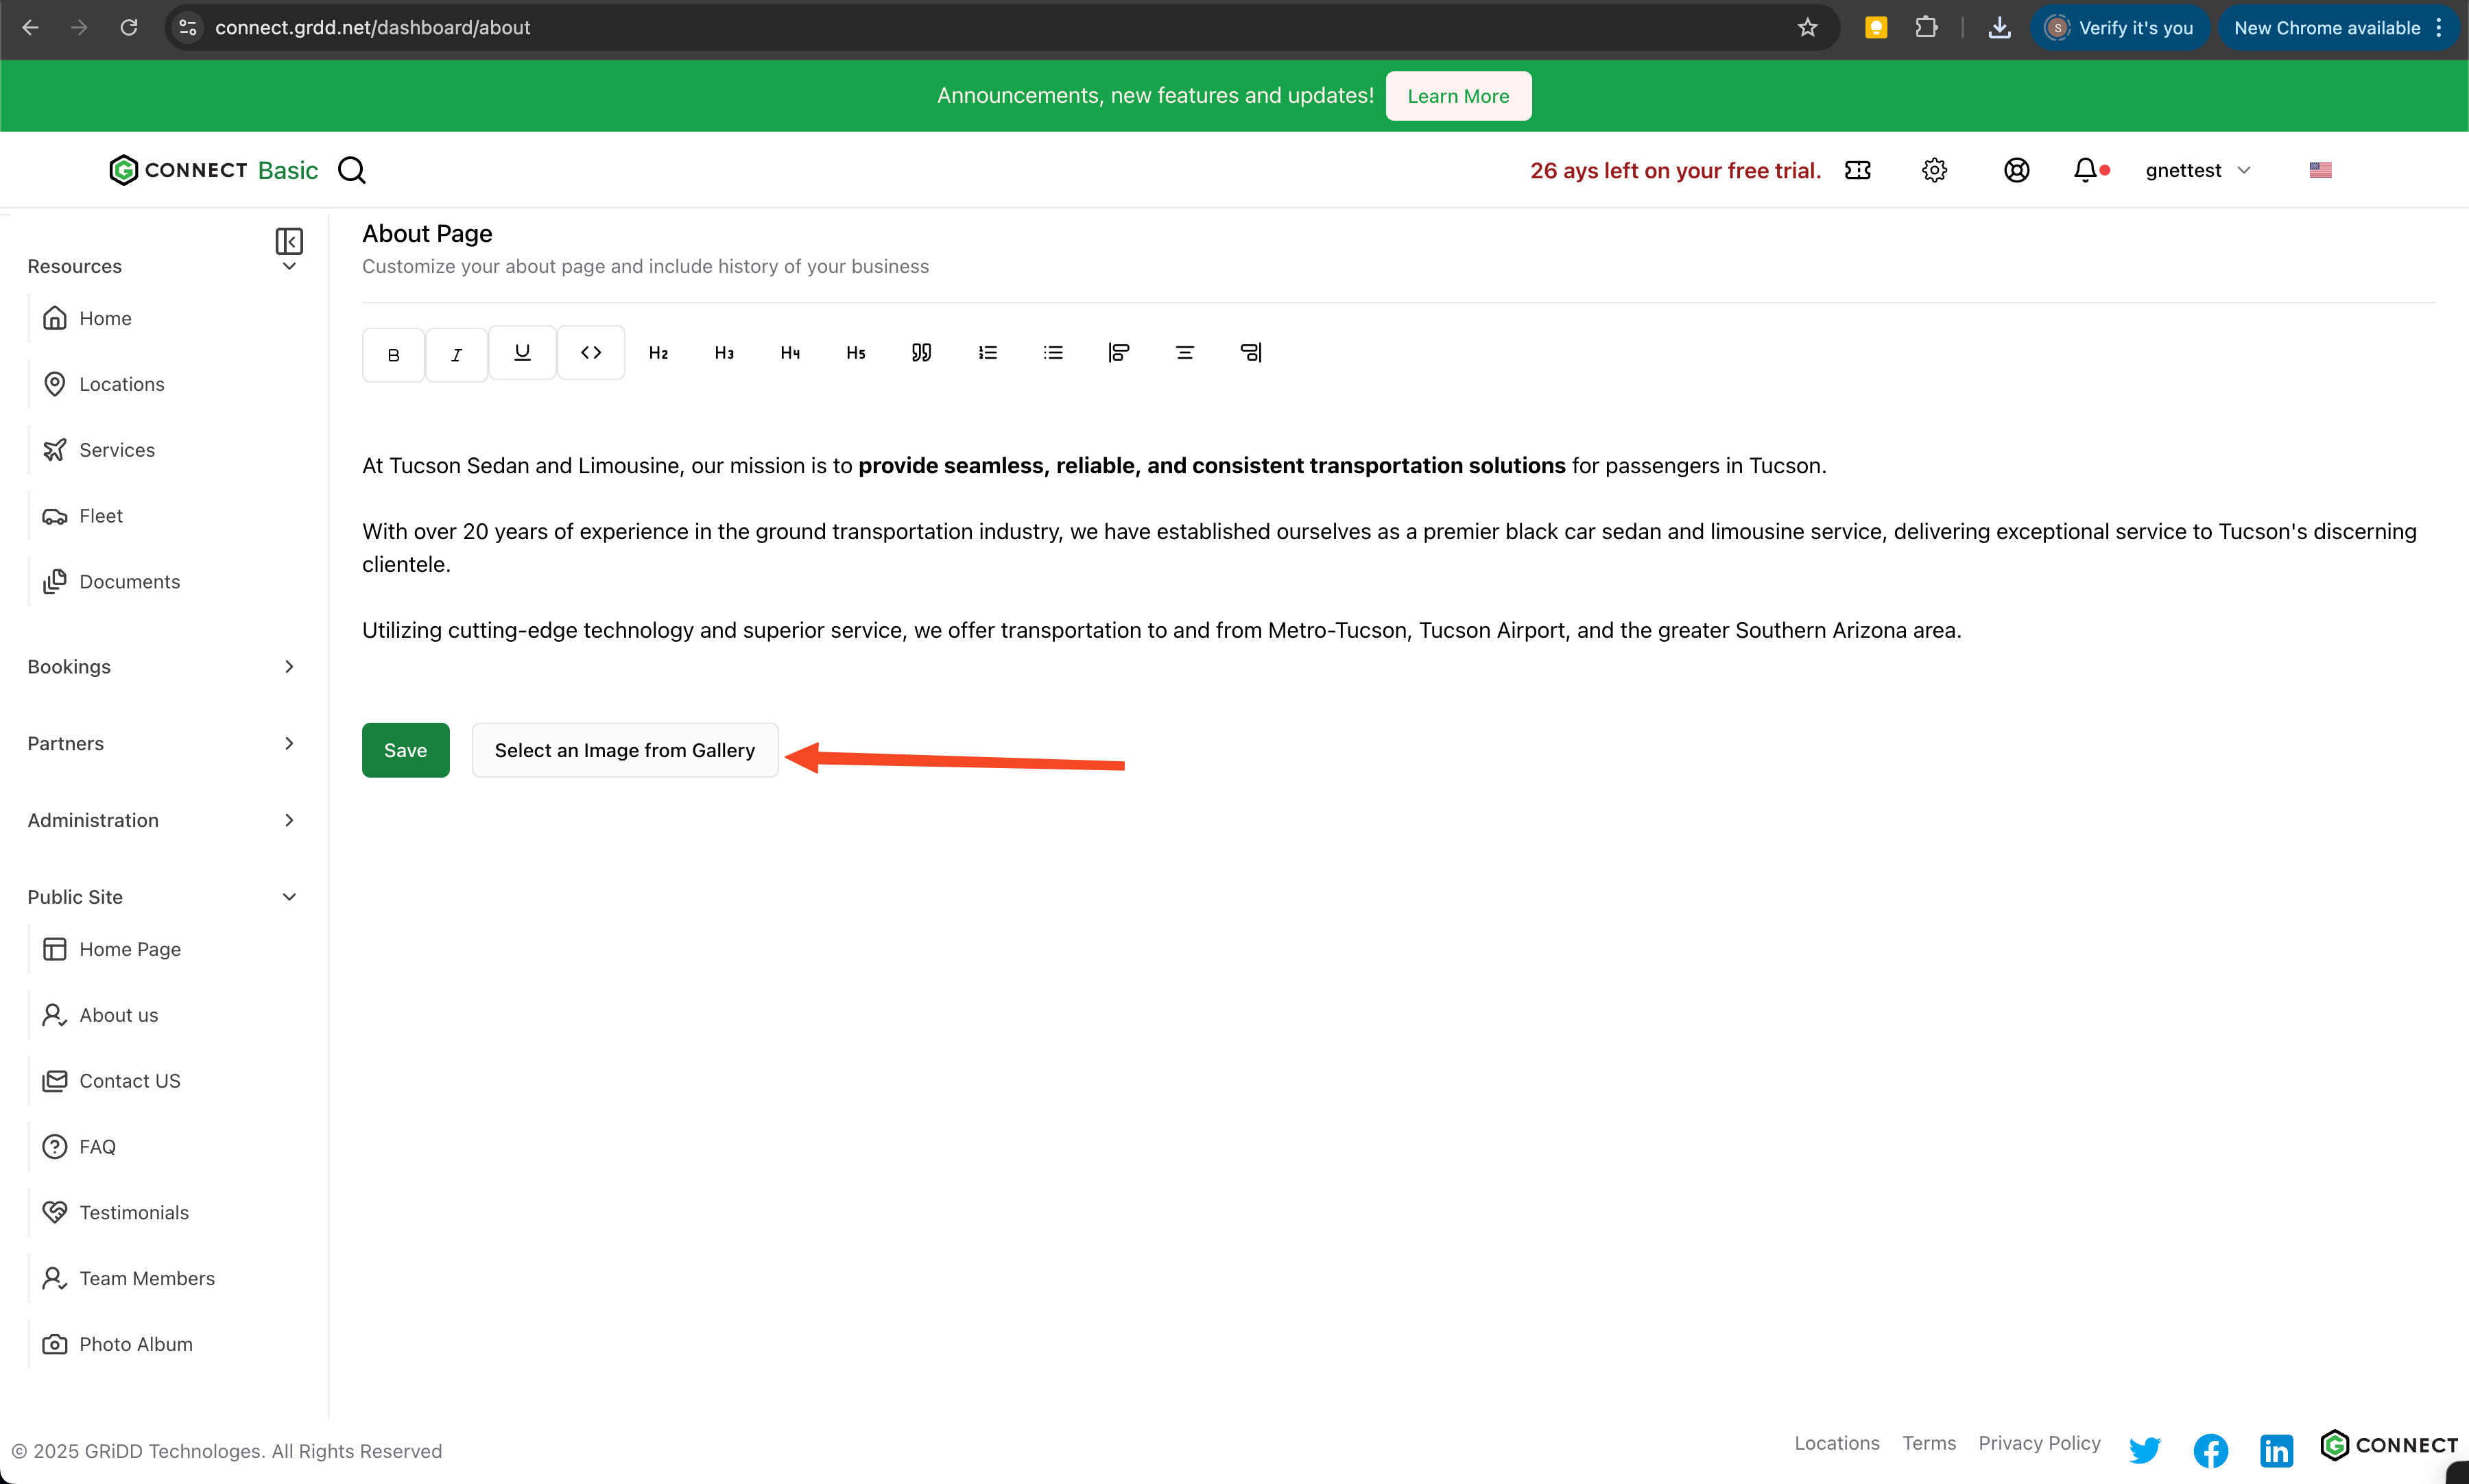Screen dimensions: 2469x1484
Task: Apply bullet list formatting
Action: pyautogui.click(x=1053, y=352)
